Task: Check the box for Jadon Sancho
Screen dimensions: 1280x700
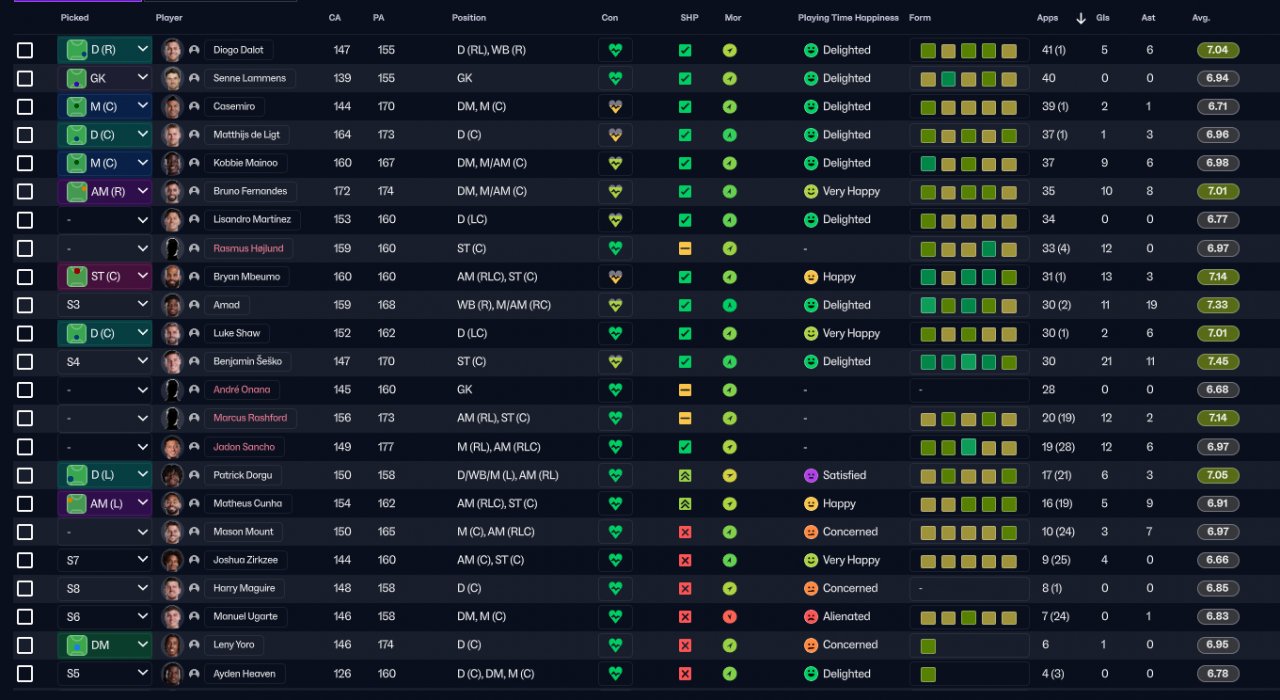Action: coord(25,447)
